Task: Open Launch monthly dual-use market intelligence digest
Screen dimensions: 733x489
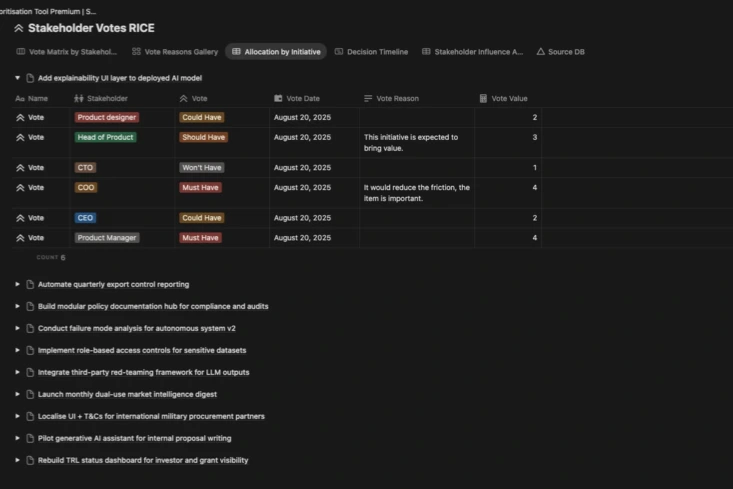Action: point(127,395)
